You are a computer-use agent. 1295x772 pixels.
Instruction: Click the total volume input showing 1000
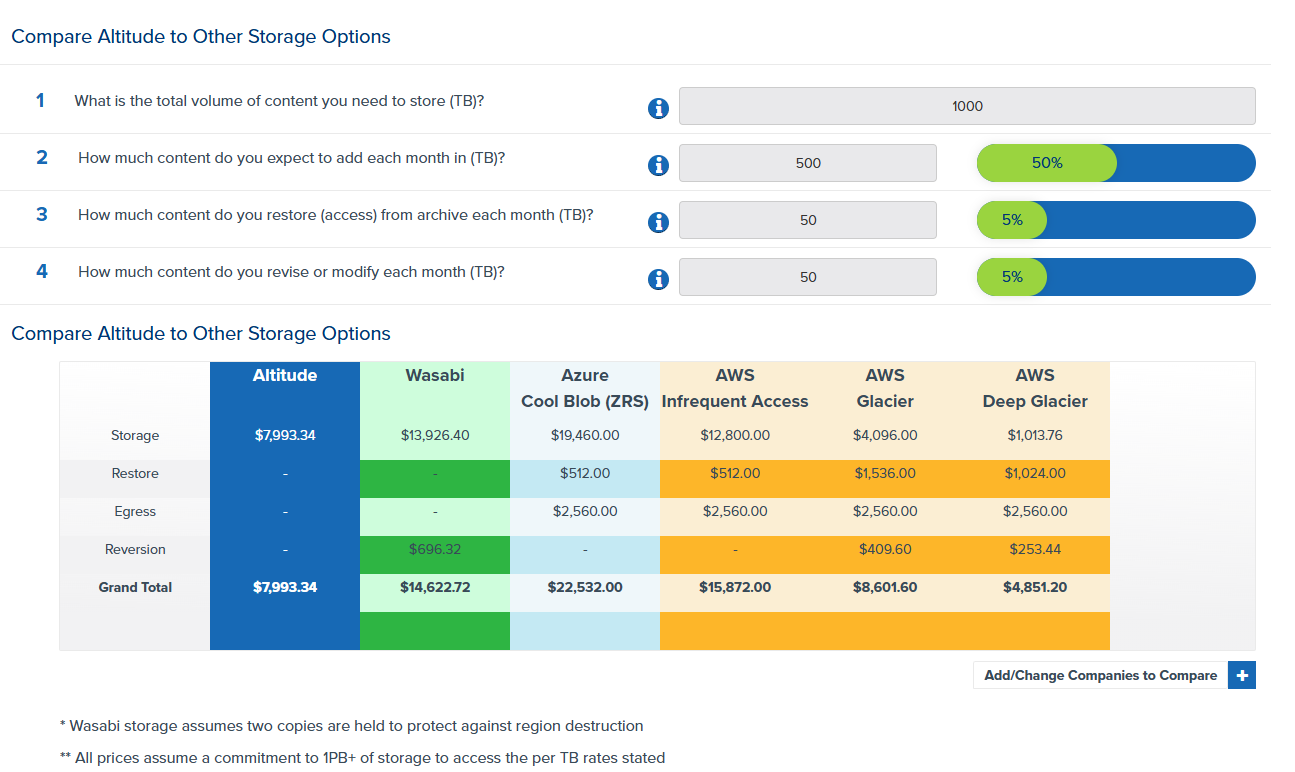pyautogui.click(x=967, y=106)
